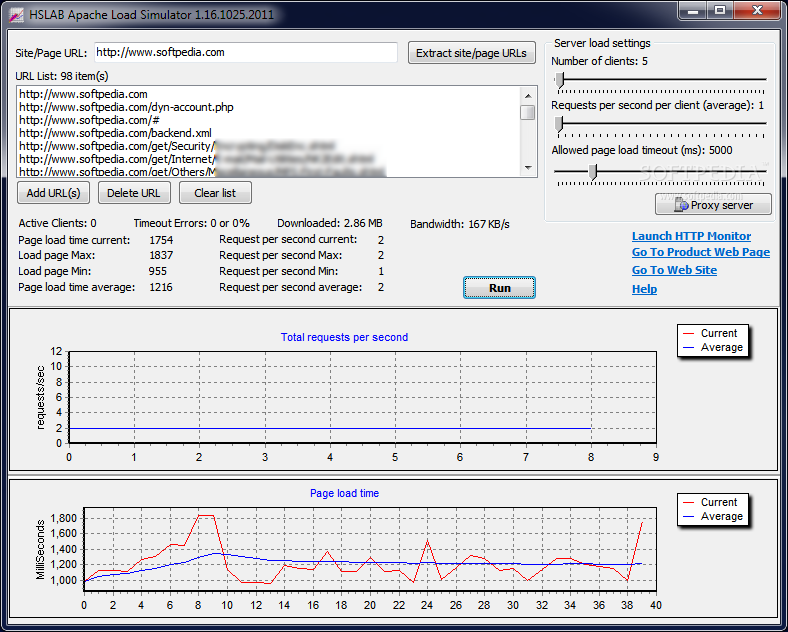
Task: Click the HSLAB app icon in title bar
Action: point(17,15)
